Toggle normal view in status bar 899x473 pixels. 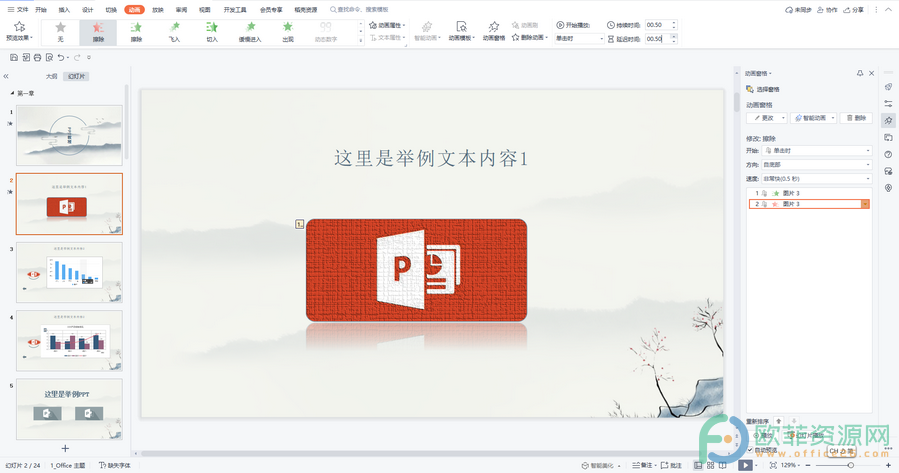[x=698, y=466]
